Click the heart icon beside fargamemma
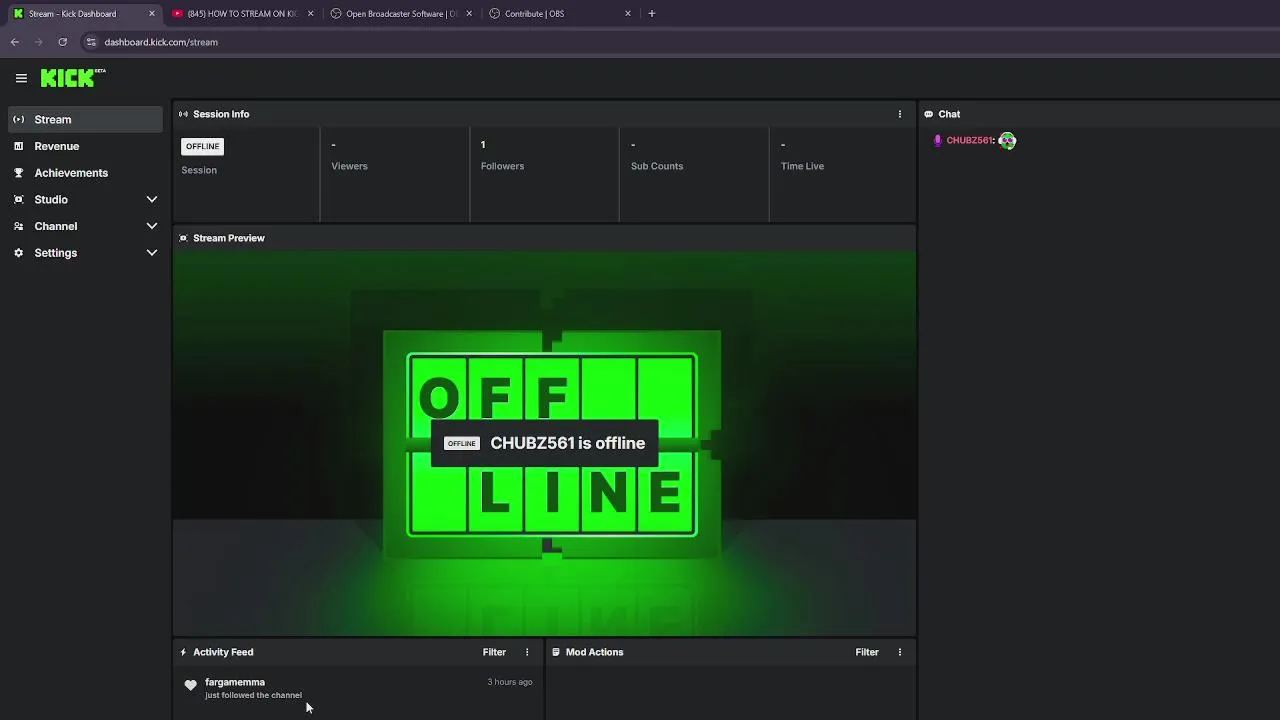Image resolution: width=1280 pixels, height=720 pixels. coord(190,685)
